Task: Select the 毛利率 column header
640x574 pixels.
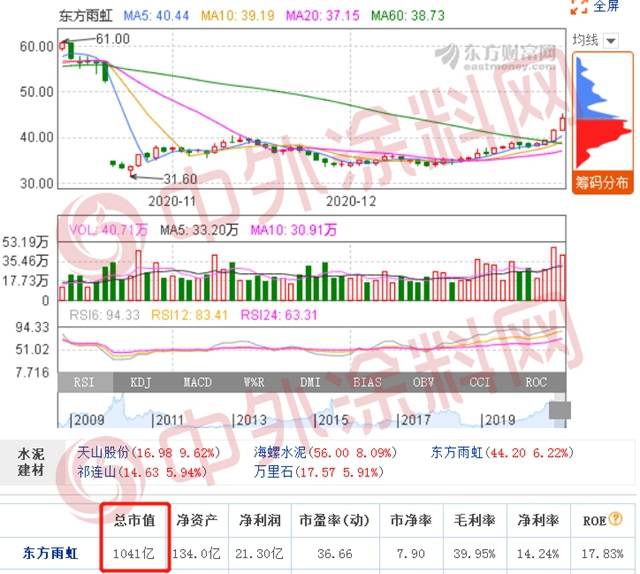Action: click(474, 521)
